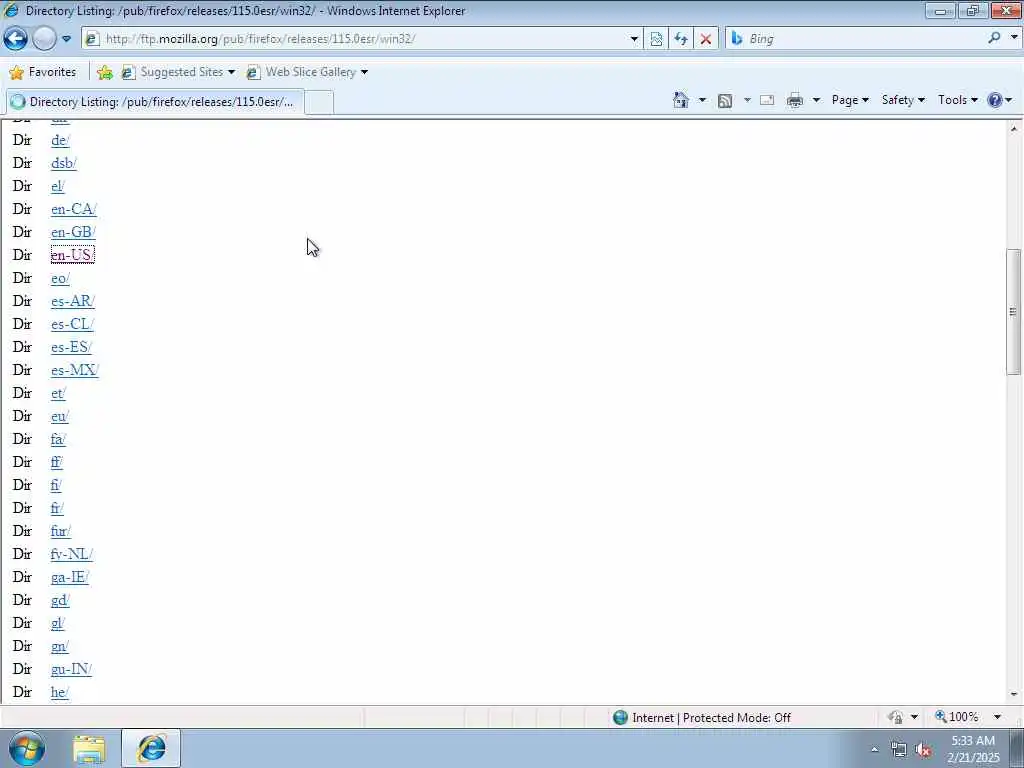This screenshot has width=1024, height=768.
Task: Expand the Home button dropdown arrow
Action: coord(702,100)
